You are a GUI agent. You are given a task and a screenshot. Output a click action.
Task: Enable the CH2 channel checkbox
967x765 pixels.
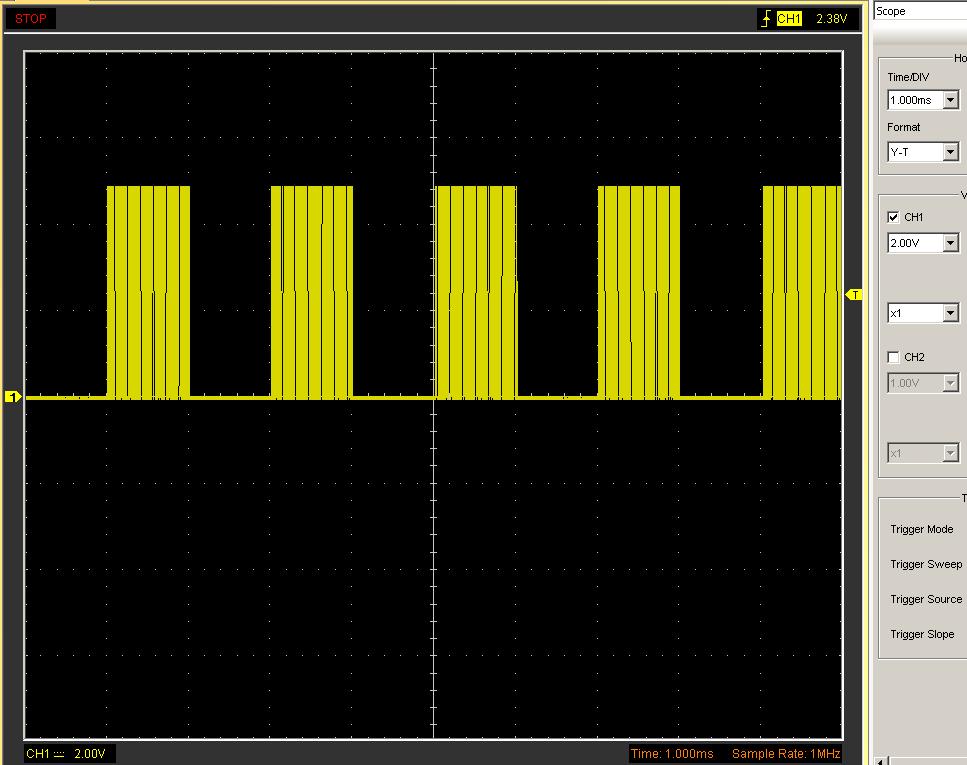pos(893,357)
